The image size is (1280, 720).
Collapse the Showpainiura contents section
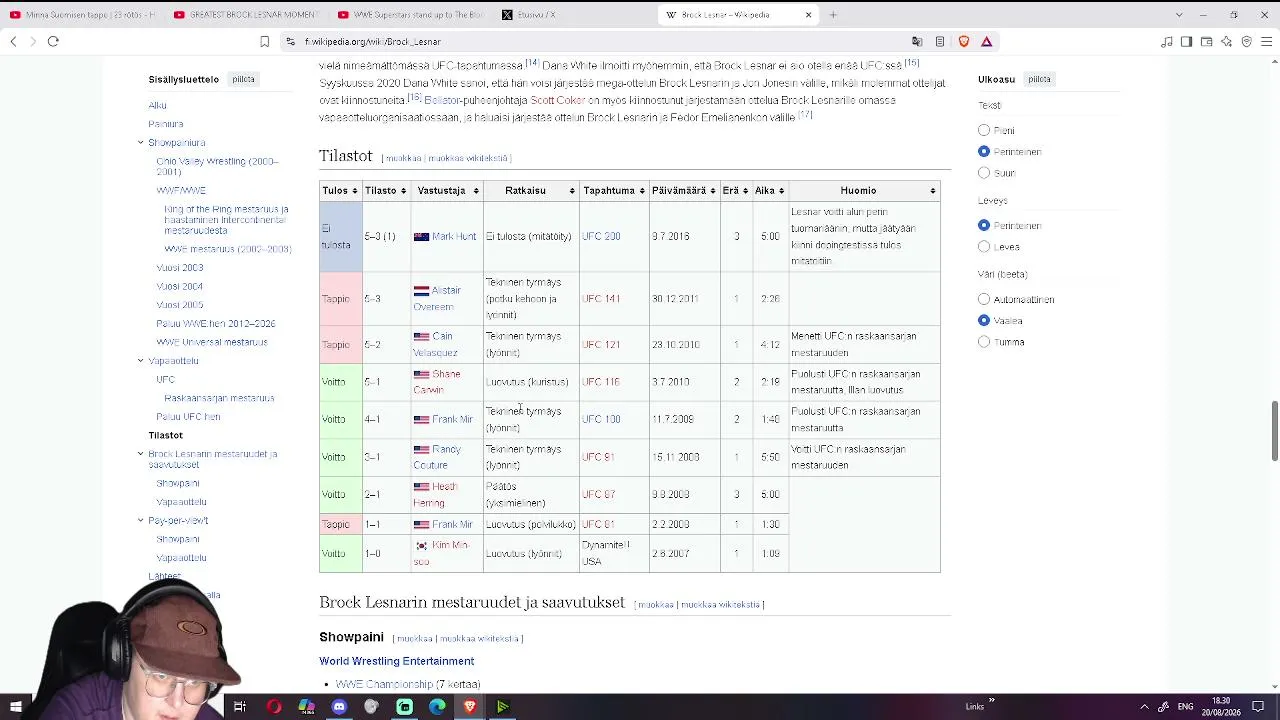pos(141,142)
